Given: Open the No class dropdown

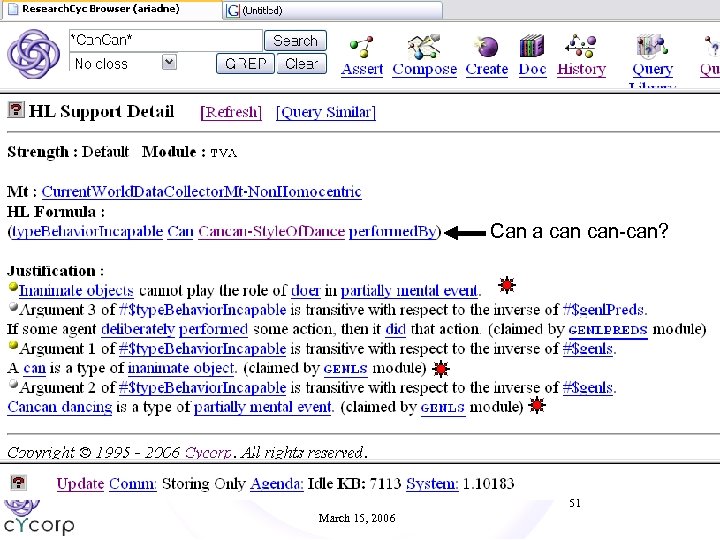Looking at the screenshot, I should point(169,62).
